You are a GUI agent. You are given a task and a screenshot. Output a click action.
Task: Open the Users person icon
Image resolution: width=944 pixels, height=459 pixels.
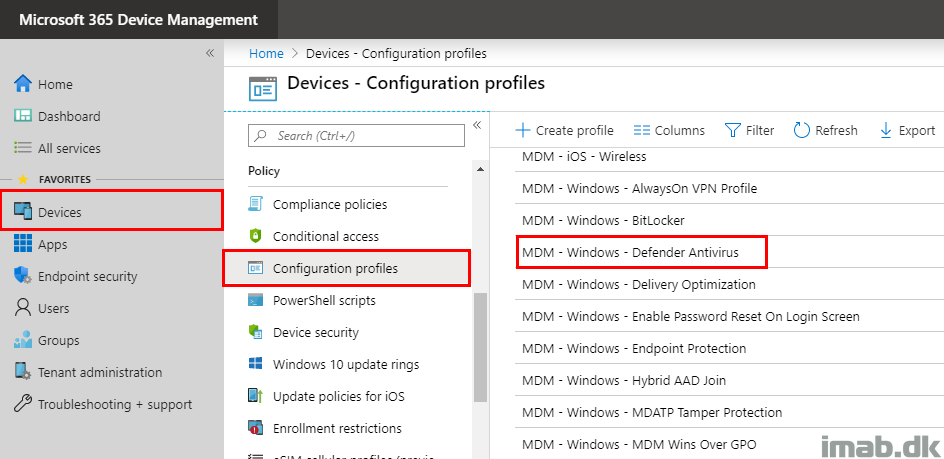(22, 308)
